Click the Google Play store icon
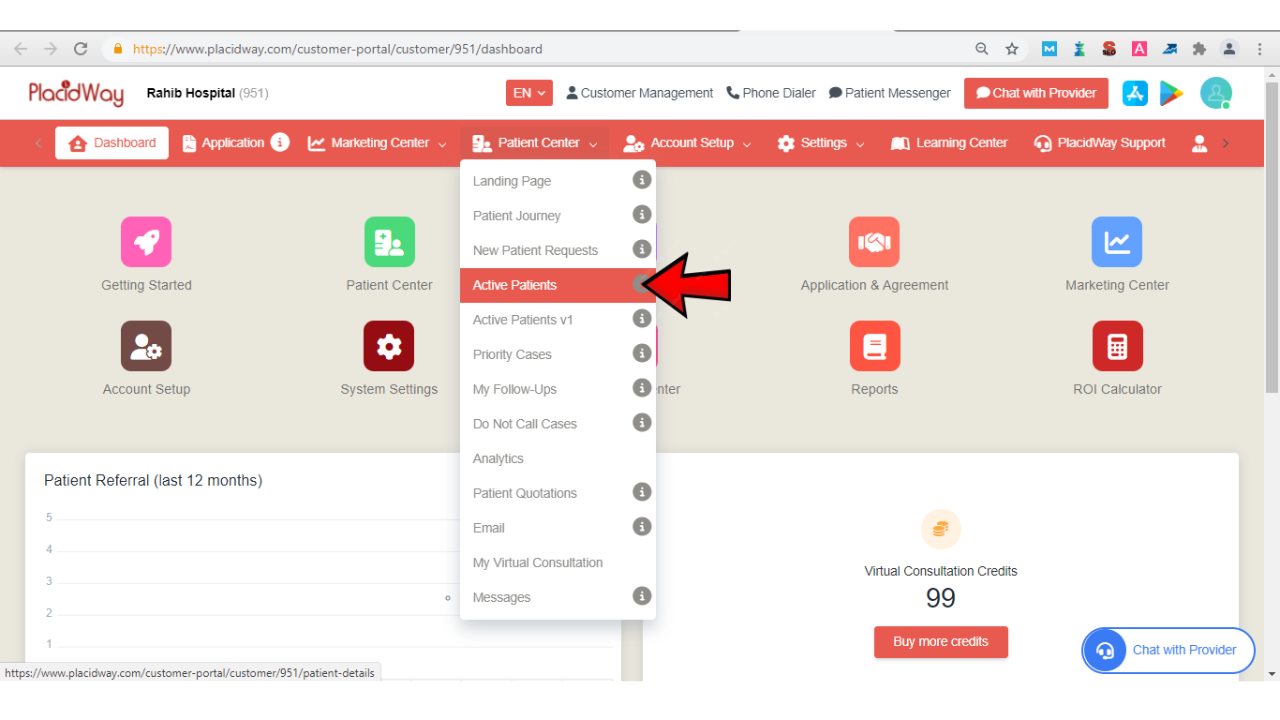The image size is (1280, 720). [x=1171, y=93]
